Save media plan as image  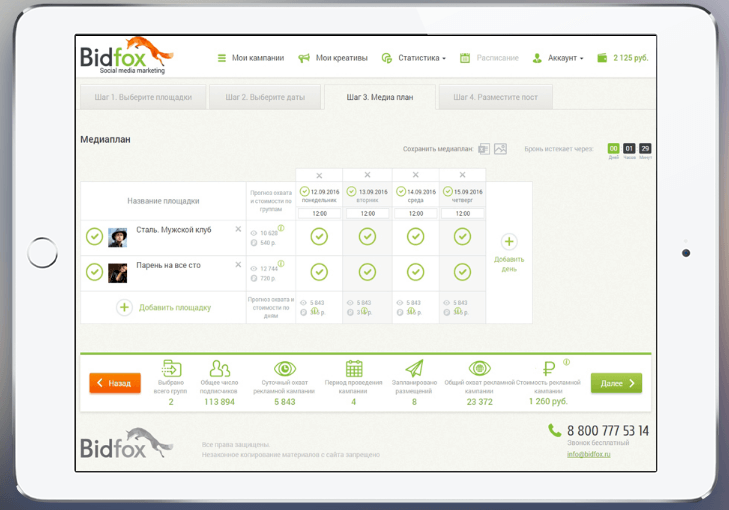(x=501, y=149)
